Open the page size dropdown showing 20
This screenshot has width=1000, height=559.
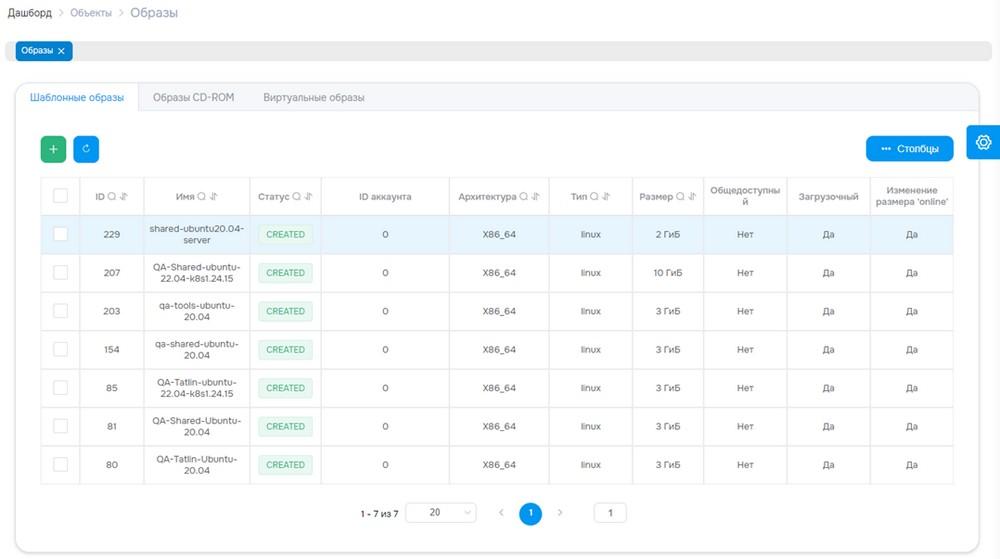tap(441, 512)
